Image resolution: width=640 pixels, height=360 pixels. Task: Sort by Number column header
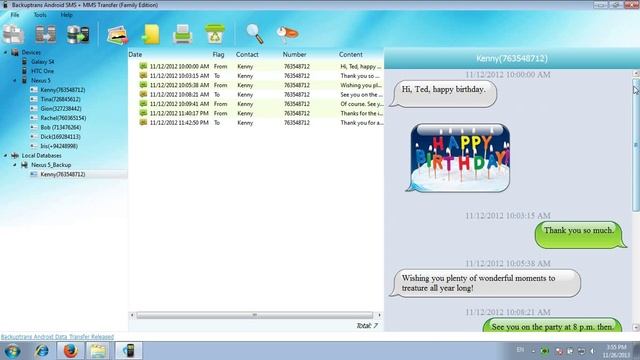(x=294, y=54)
